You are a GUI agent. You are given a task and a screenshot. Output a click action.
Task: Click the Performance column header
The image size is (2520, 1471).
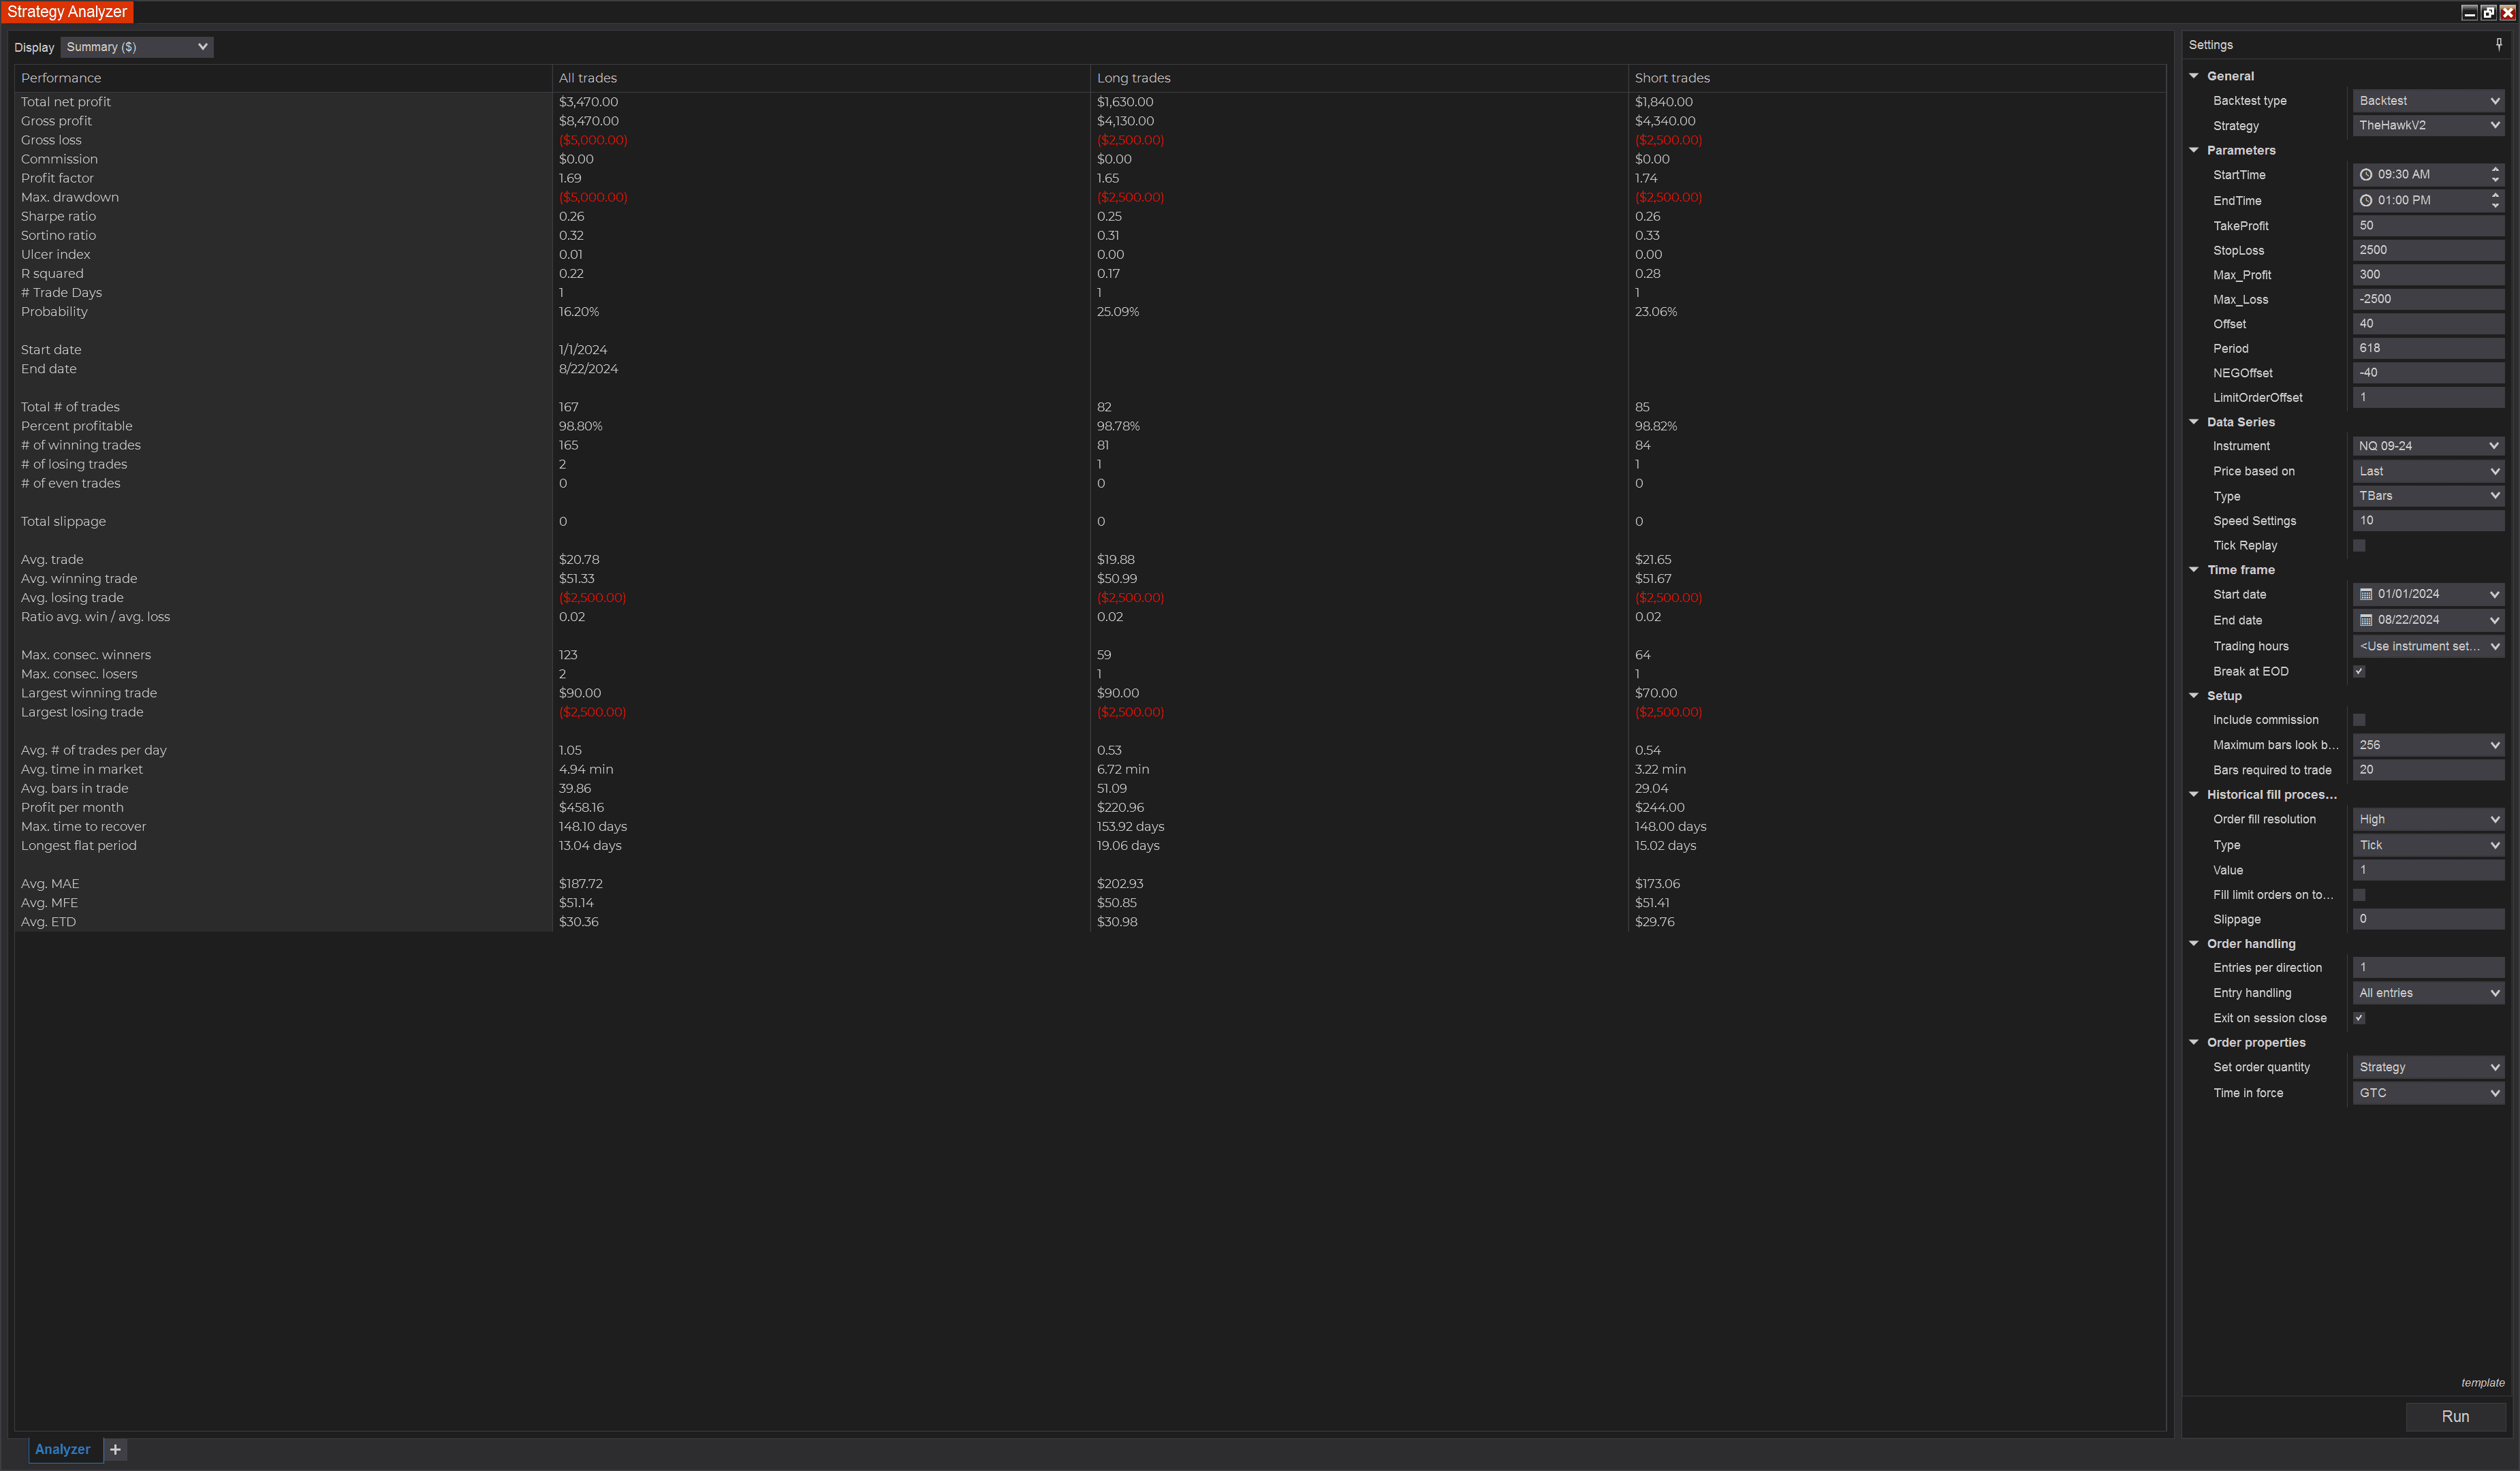pos(283,78)
